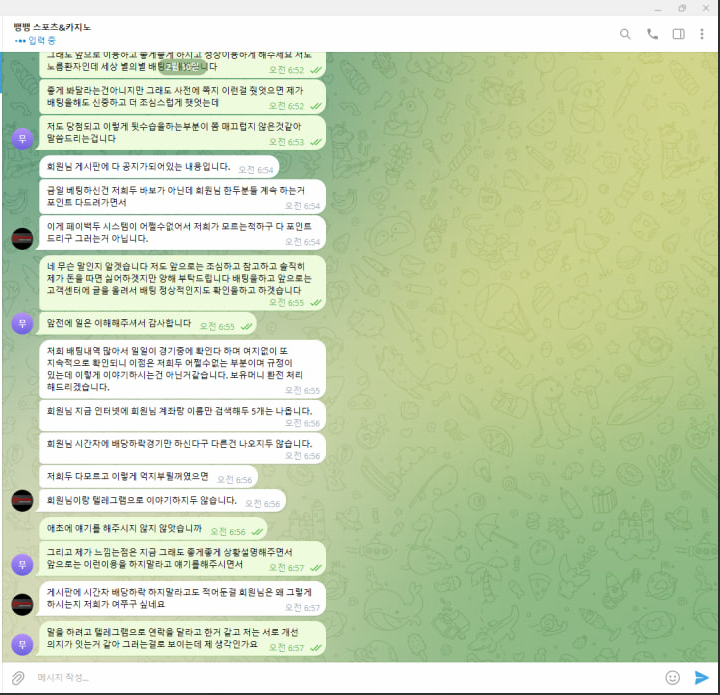
Task: Open the dark avatar beside 텔레그램으로 이야기하지두 message
Action: point(22,501)
